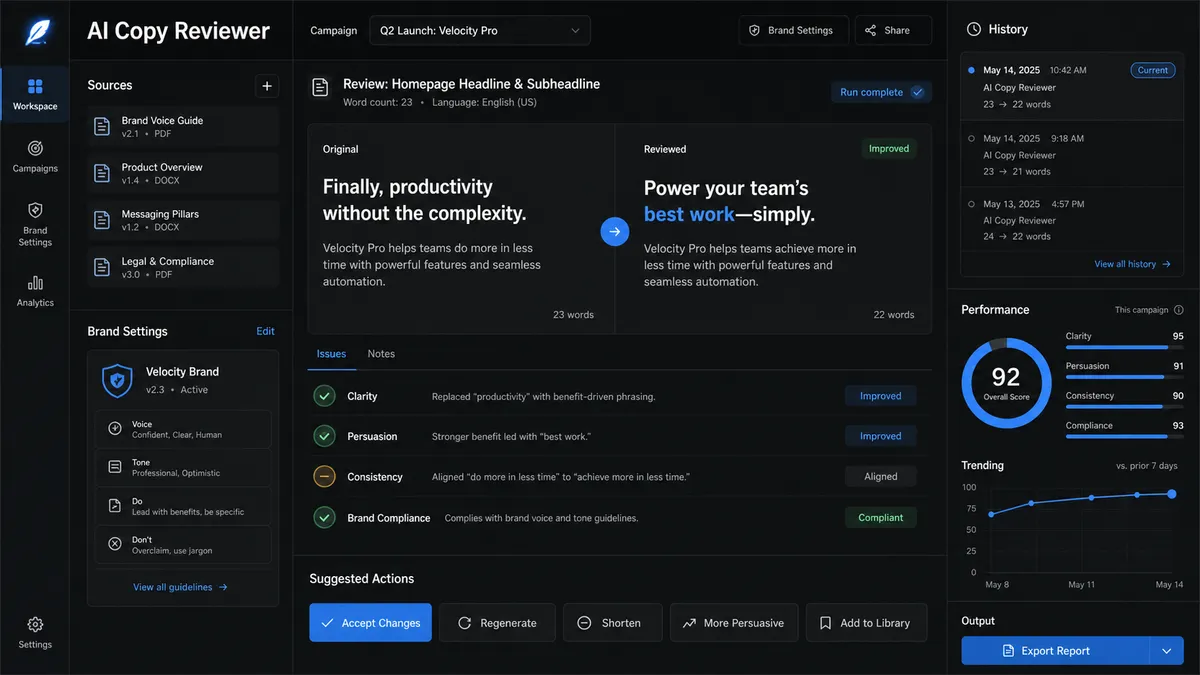Click the Overall Score 92 donut chart

coord(1006,383)
